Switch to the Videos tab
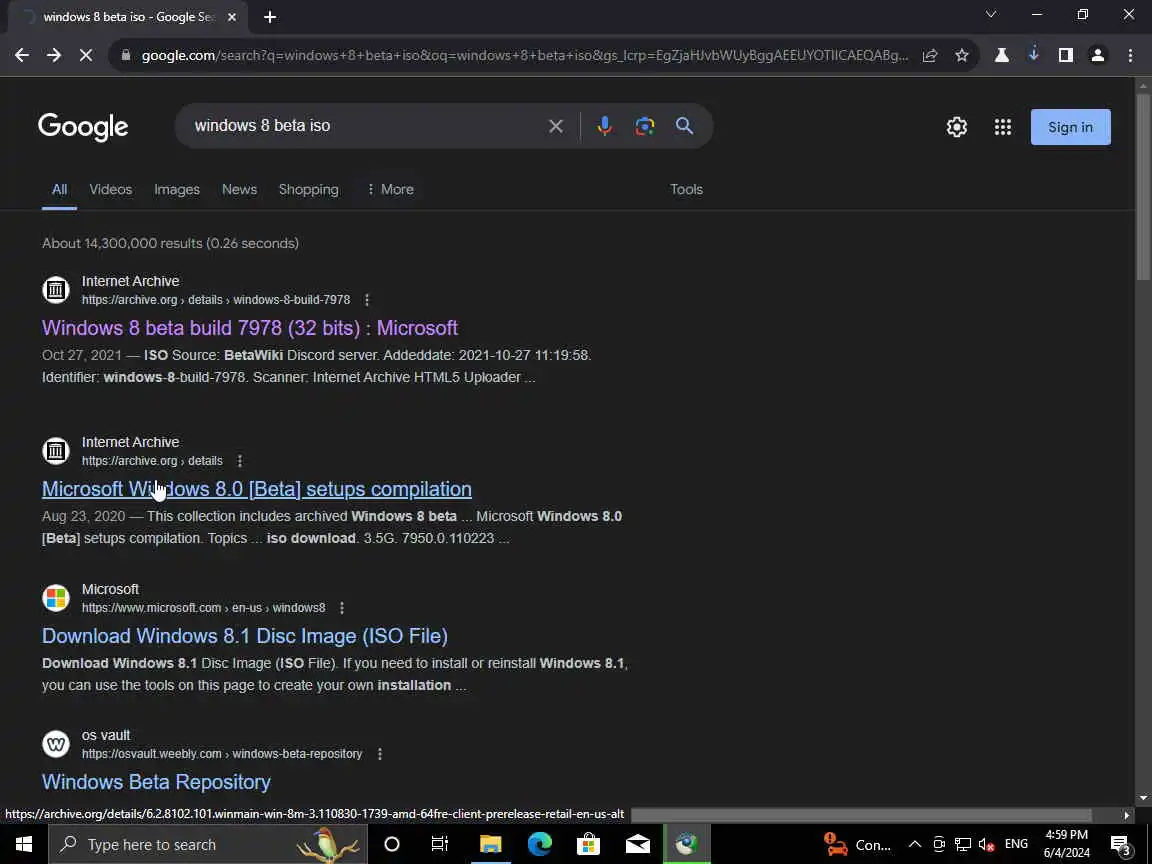 (x=111, y=190)
